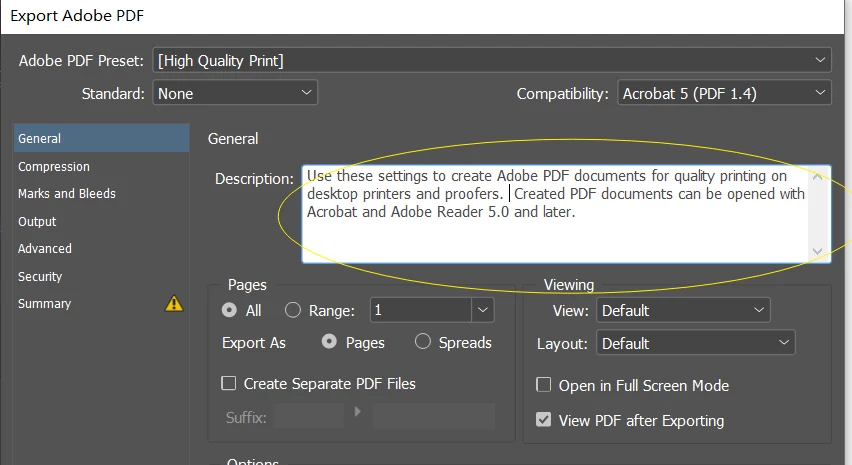The height and width of the screenshot is (465, 852).
Task: Expand the page Range dropdown arrow
Action: [483, 310]
